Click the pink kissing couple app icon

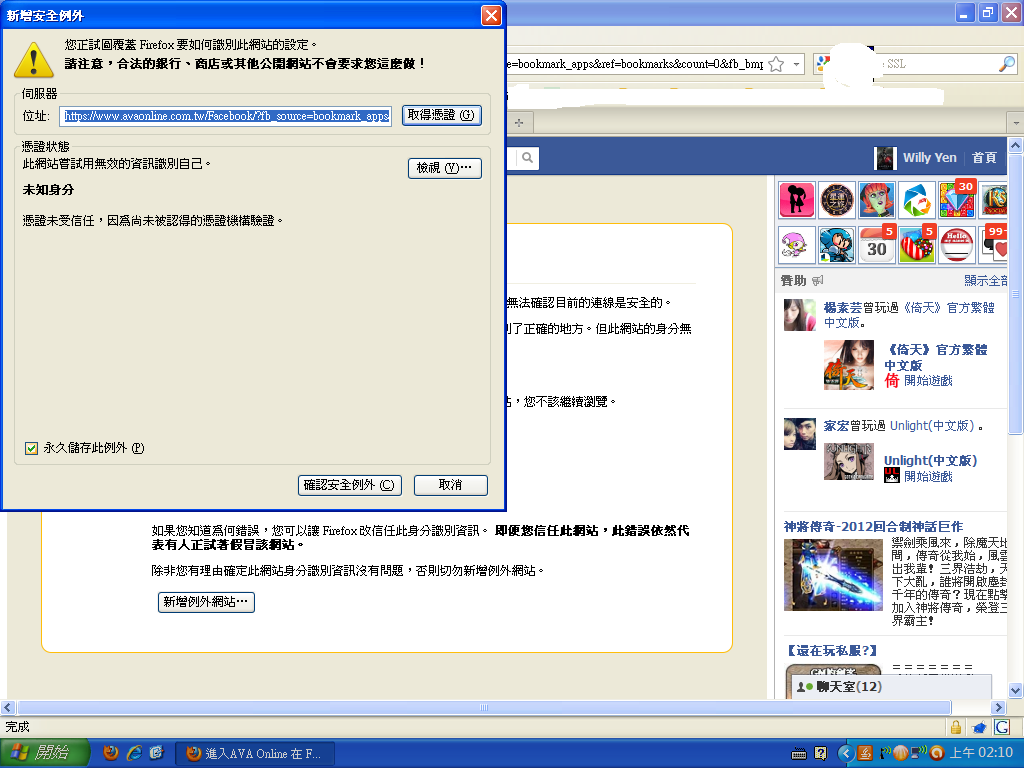point(797,199)
